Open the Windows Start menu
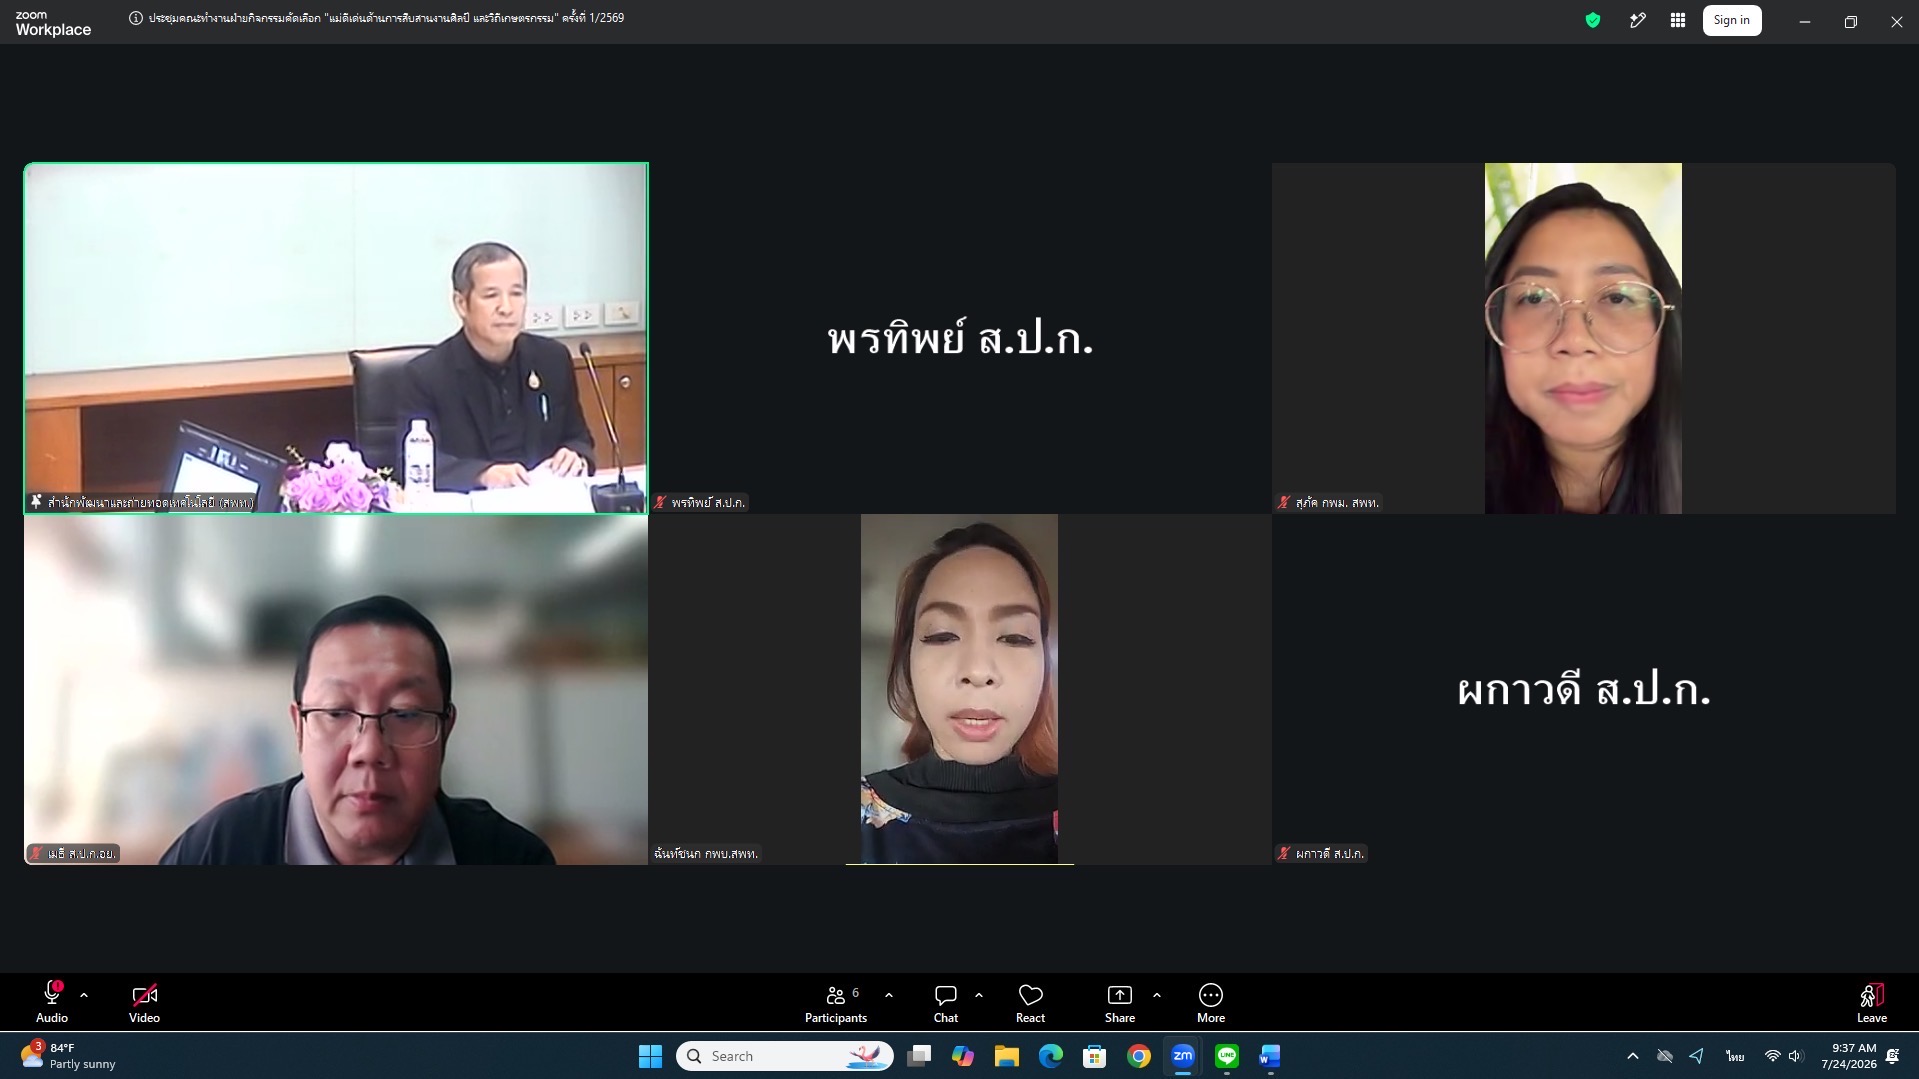This screenshot has height=1079, width=1919. point(650,1056)
